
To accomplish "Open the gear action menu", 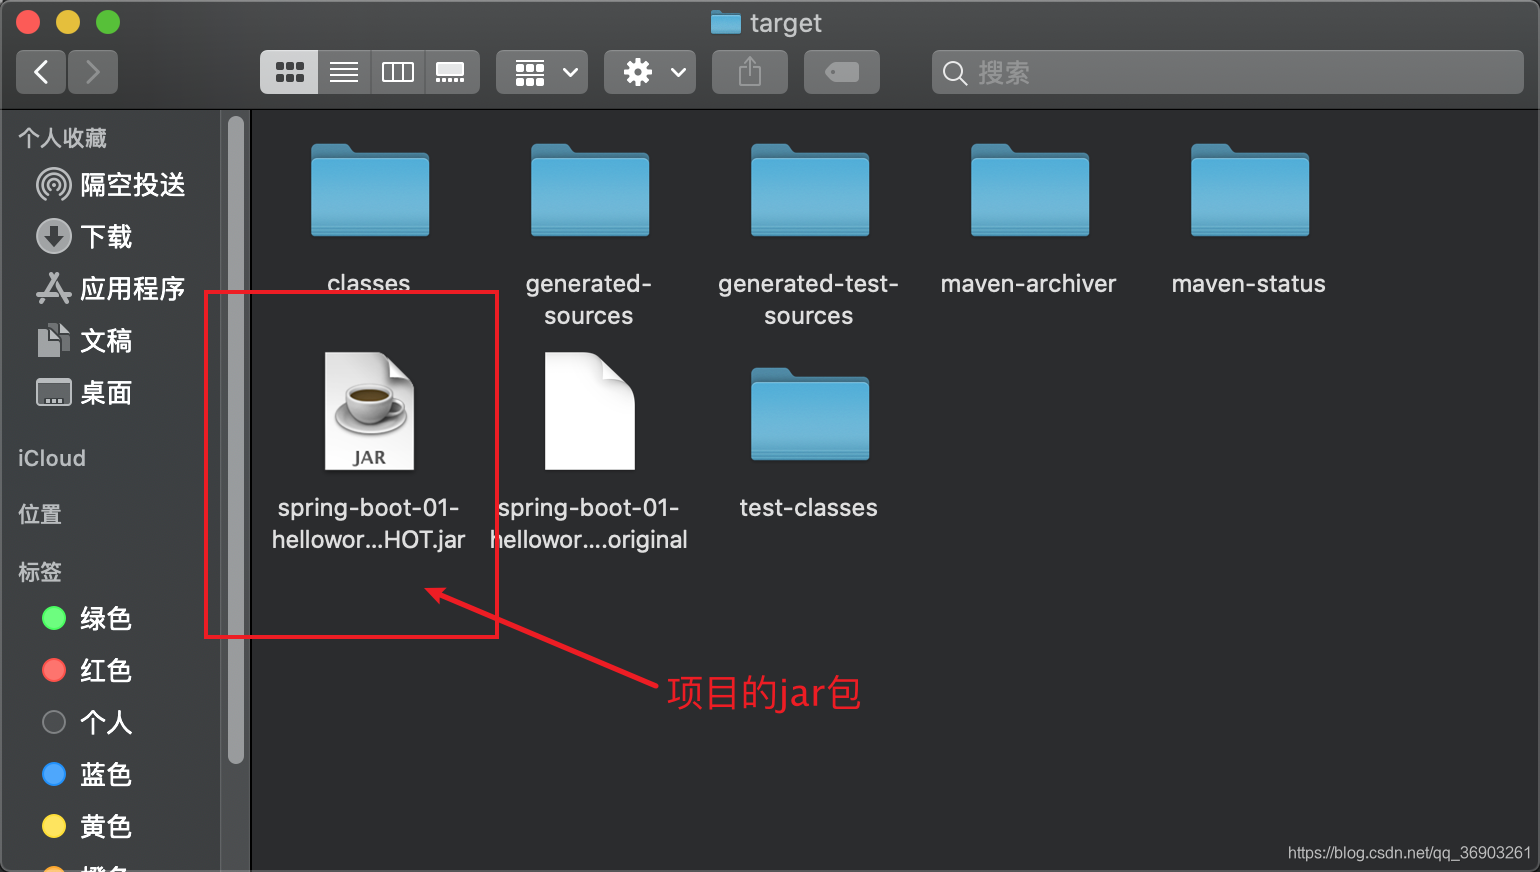I will click(650, 72).
